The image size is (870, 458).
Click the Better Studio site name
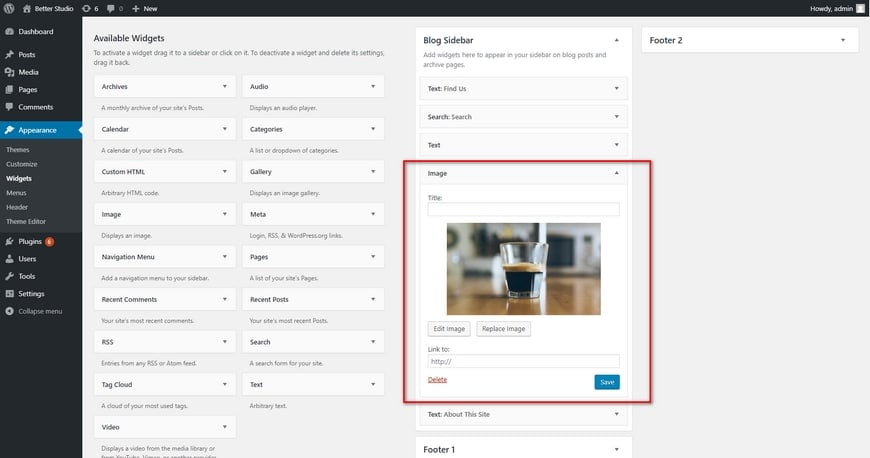click(54, 8)
